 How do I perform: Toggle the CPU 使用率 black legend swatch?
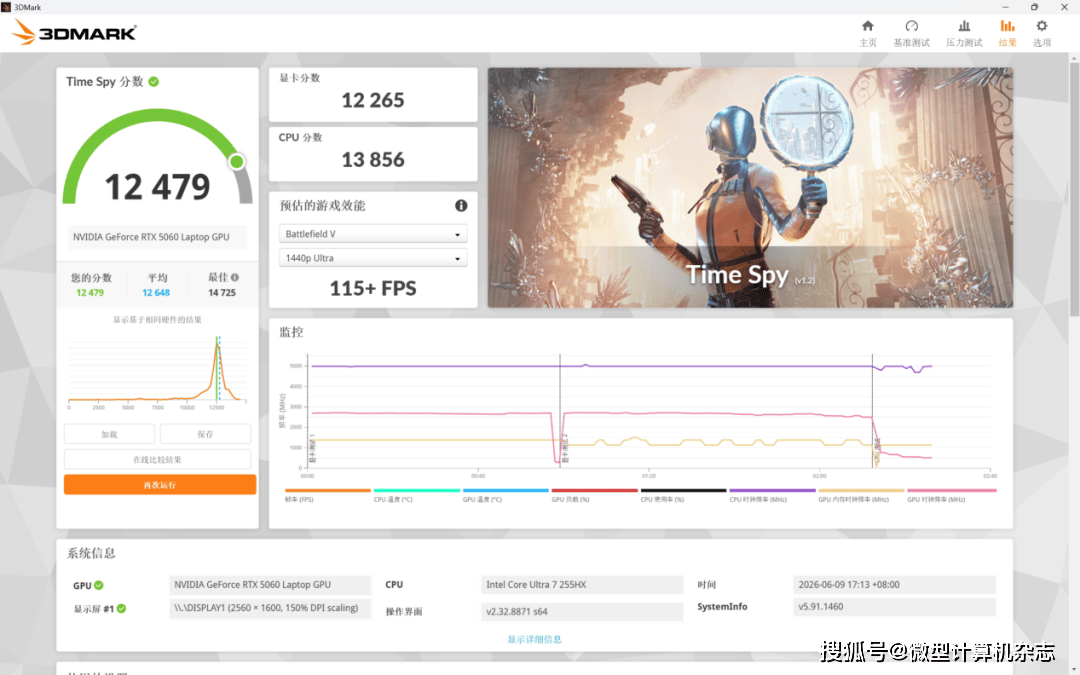point(683,490)
